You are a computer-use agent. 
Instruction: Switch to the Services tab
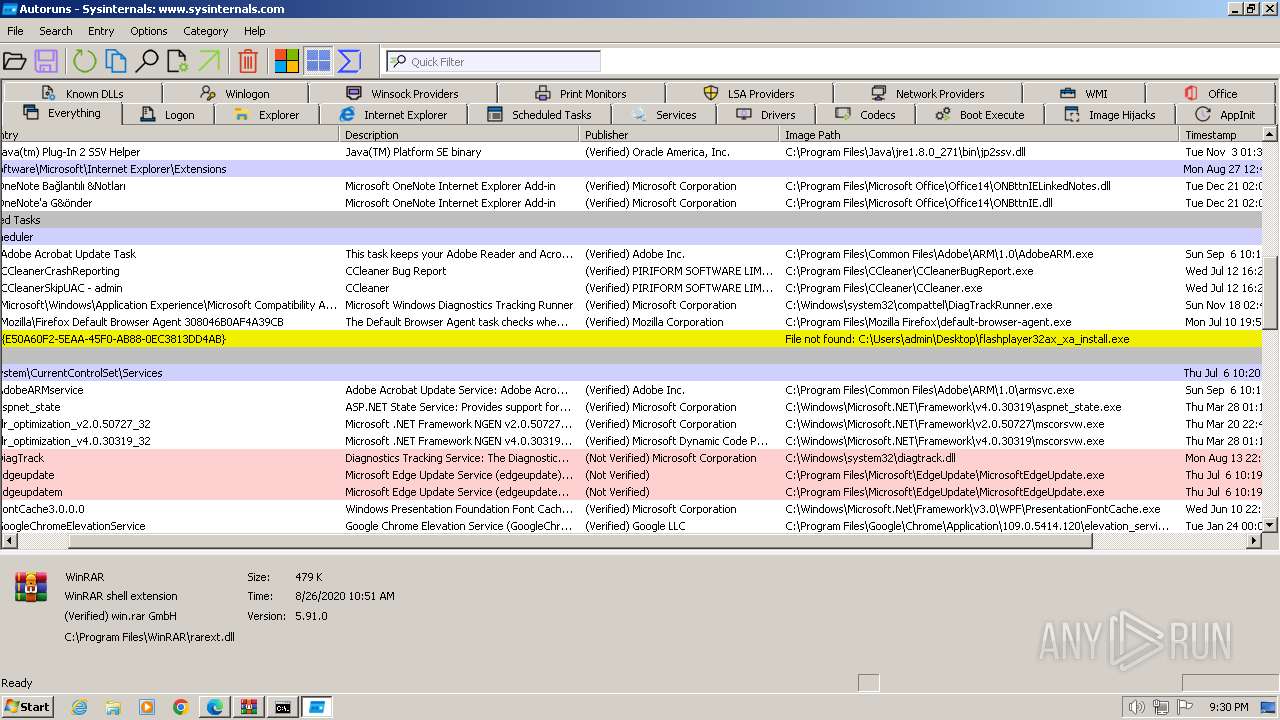coord(664,115)
